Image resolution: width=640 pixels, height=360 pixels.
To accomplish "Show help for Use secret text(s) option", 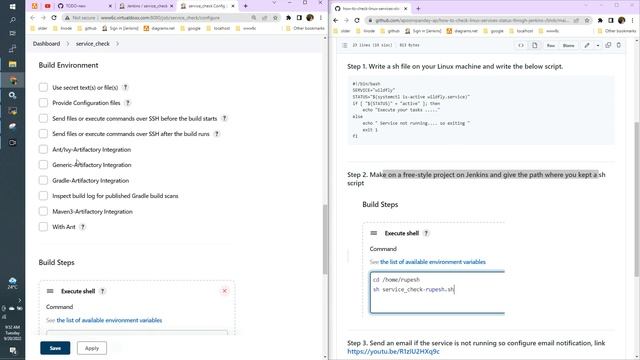I will coord(125,87).
